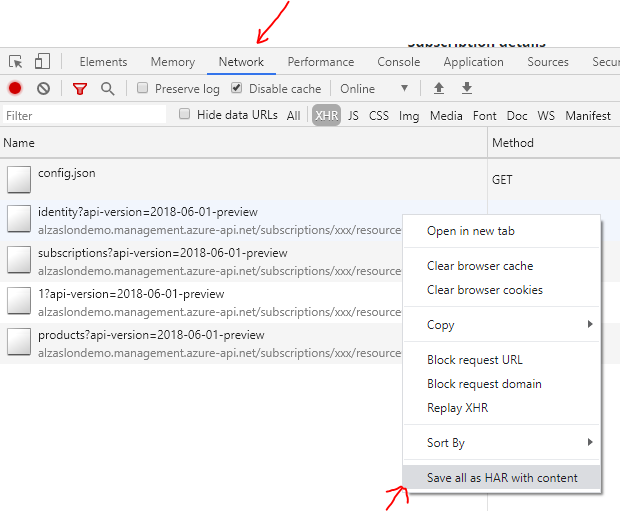The height and width of the screenshot is (511, 620).
Task: Toggle the device toolbar icon
Action: click(42, 61)
